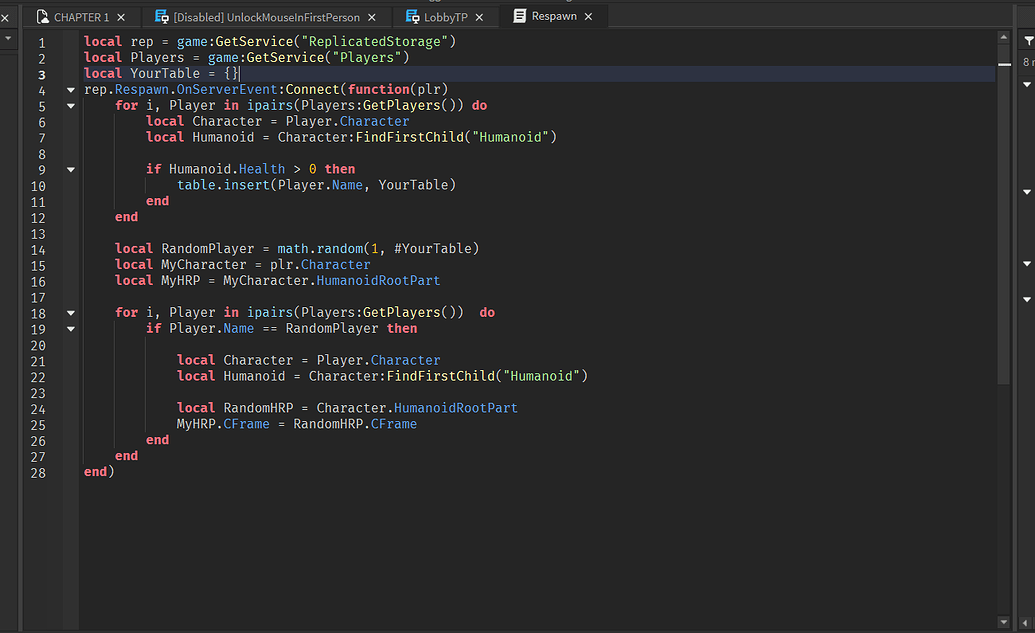Click the editor scrollbar down arrow

click(1004, 622)
